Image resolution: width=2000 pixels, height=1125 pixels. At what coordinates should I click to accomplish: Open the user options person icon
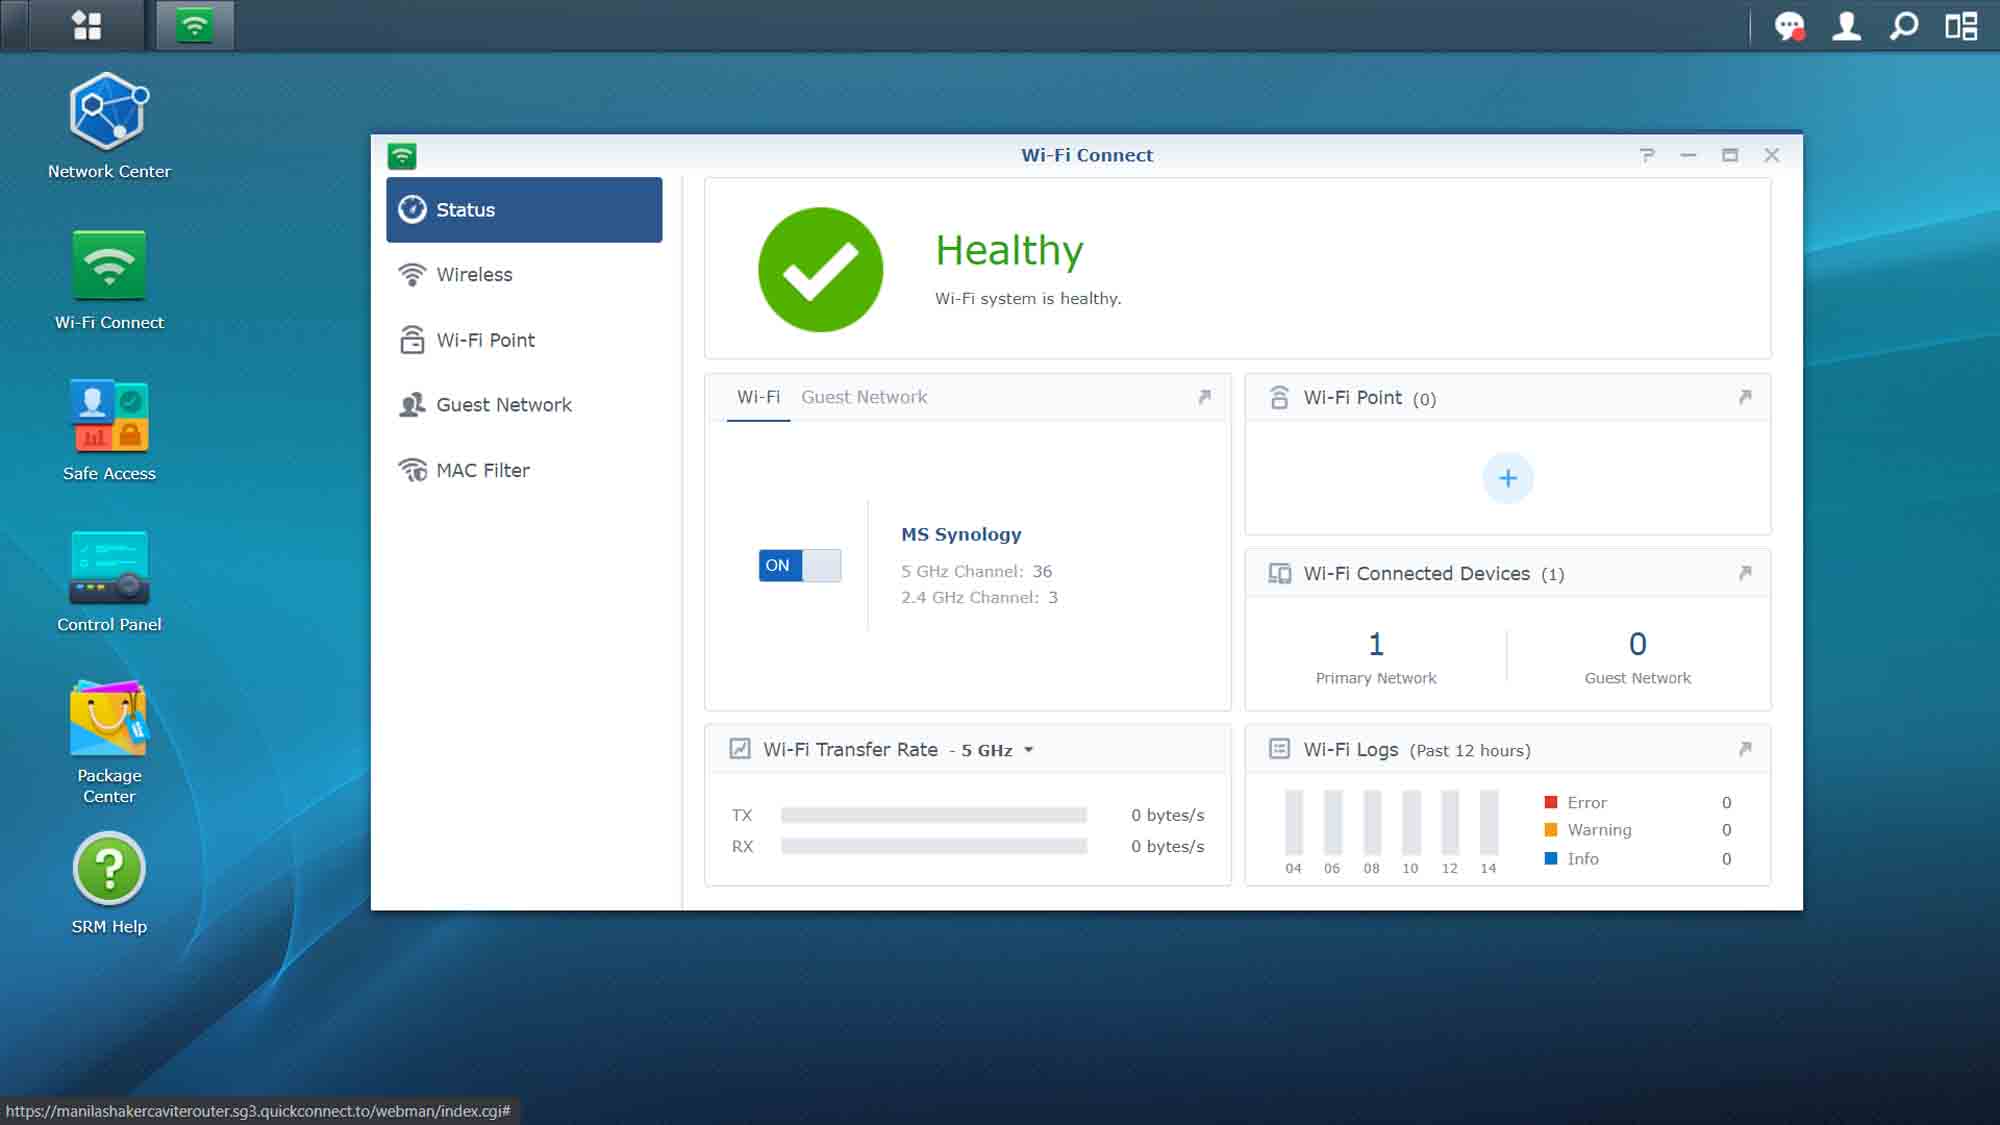(x=1846, y=26)
